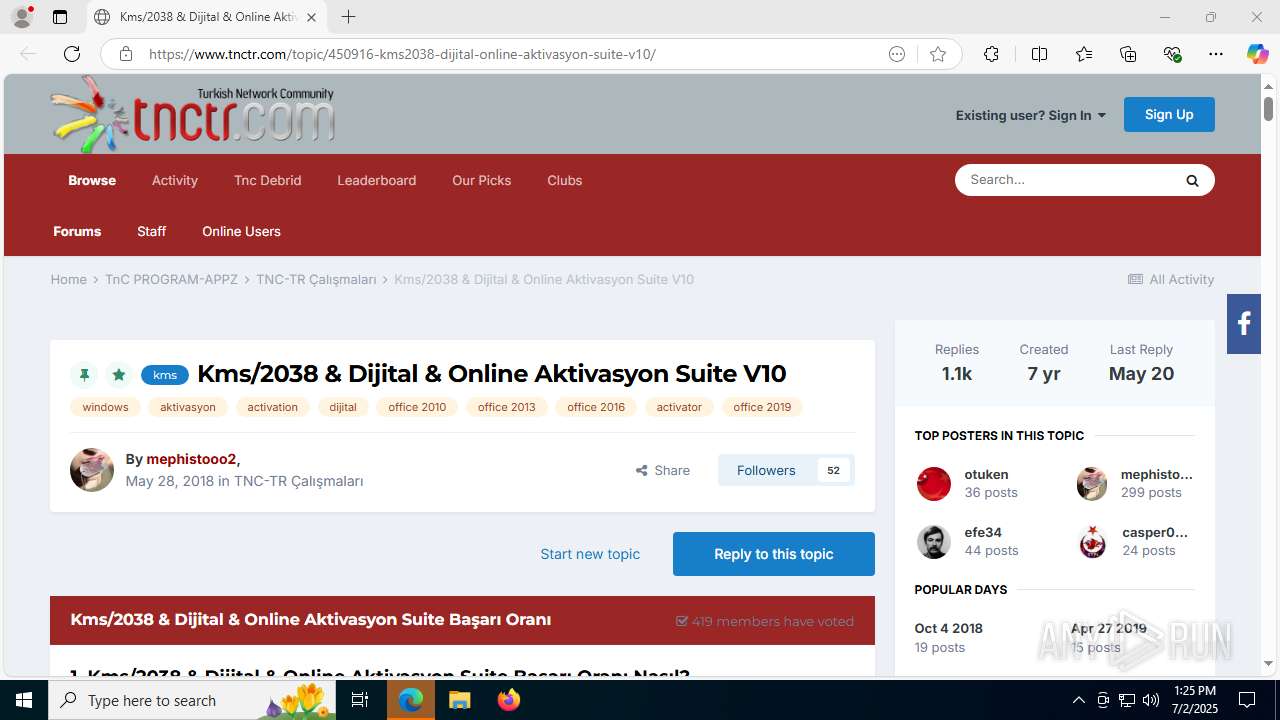Screen dimensions: 1280x720
Task: Click the tnctr.com site logo
Action: [x=193, y=114]
